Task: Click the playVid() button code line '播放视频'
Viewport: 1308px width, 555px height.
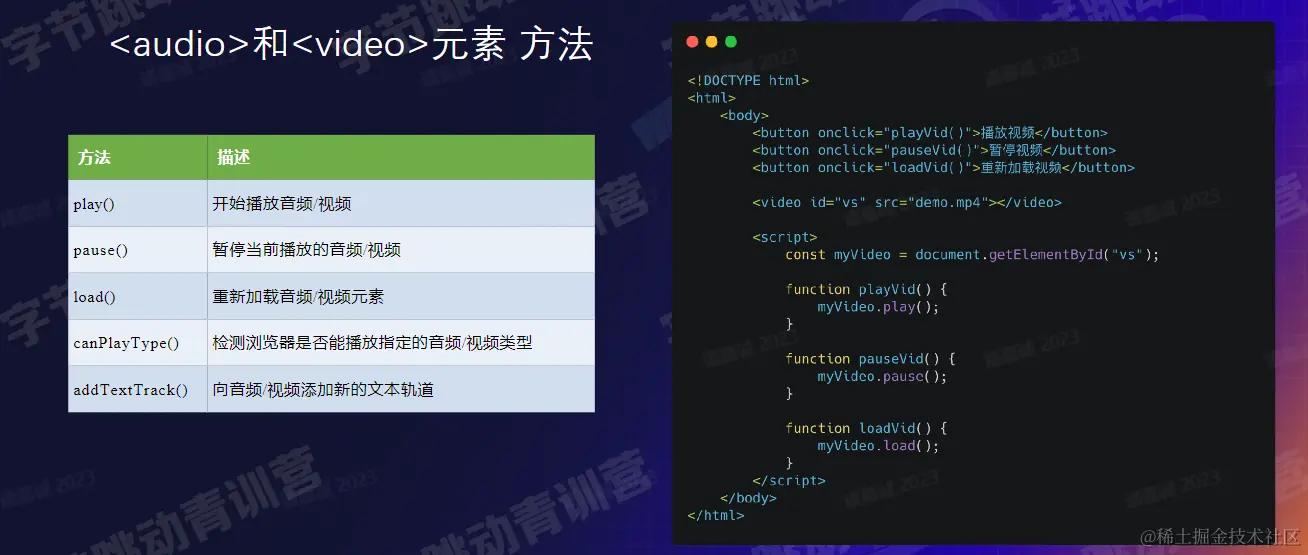Action: point(930,133)
